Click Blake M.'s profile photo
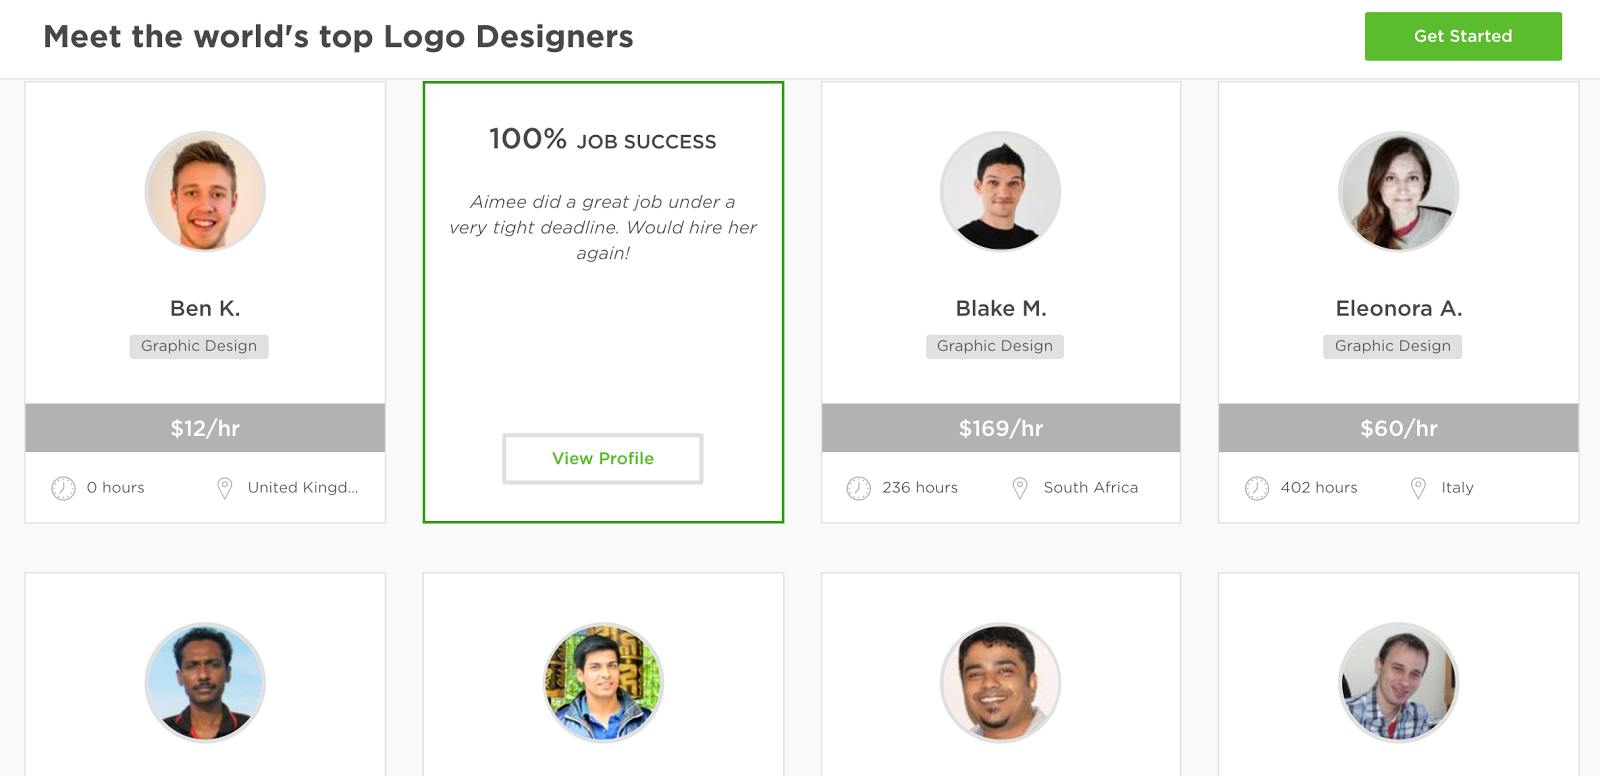 pyautogui.click(x=1000, y=191)
